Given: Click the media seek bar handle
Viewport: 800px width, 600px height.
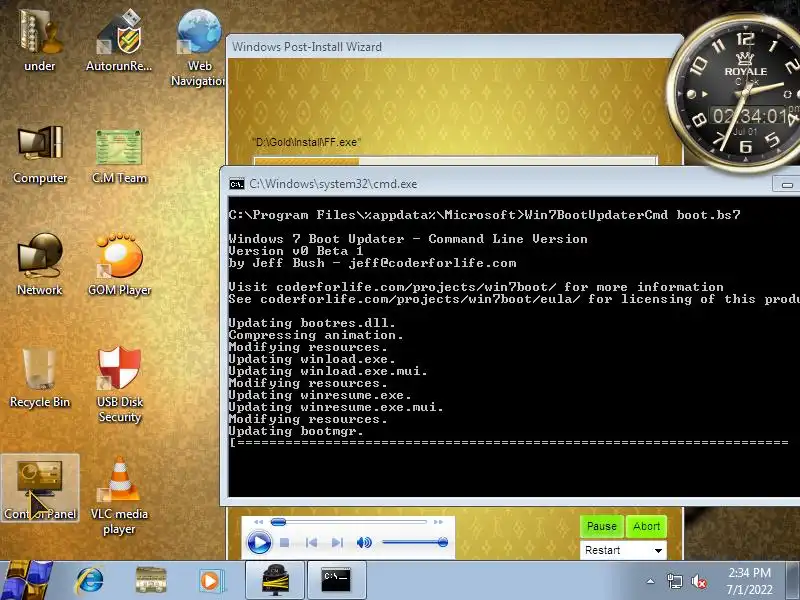Looking at the screenshot, I should pos(278,521).
